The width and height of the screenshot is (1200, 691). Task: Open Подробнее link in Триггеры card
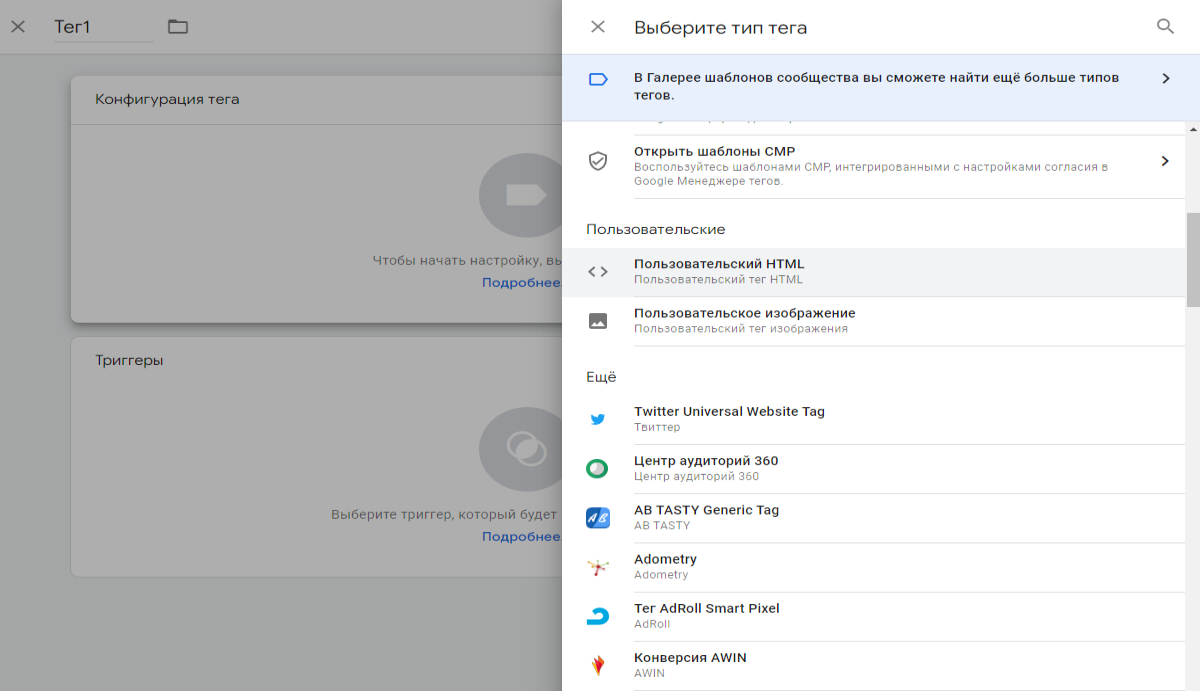coord(521,537)
